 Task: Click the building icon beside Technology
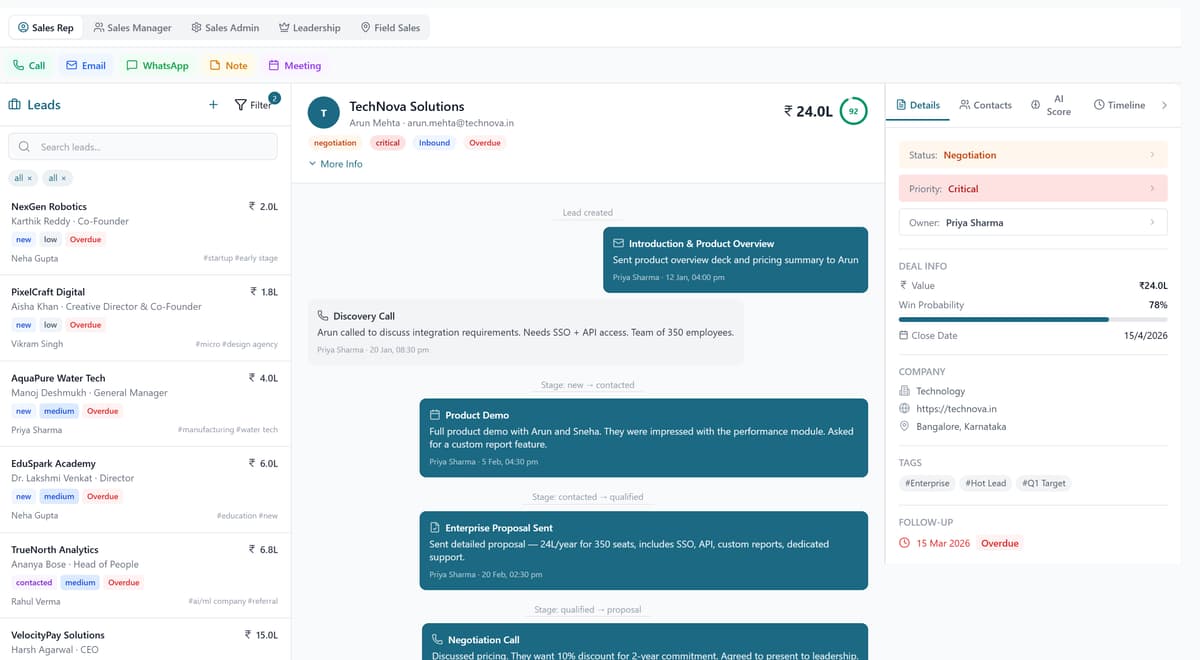click(904, 391)
